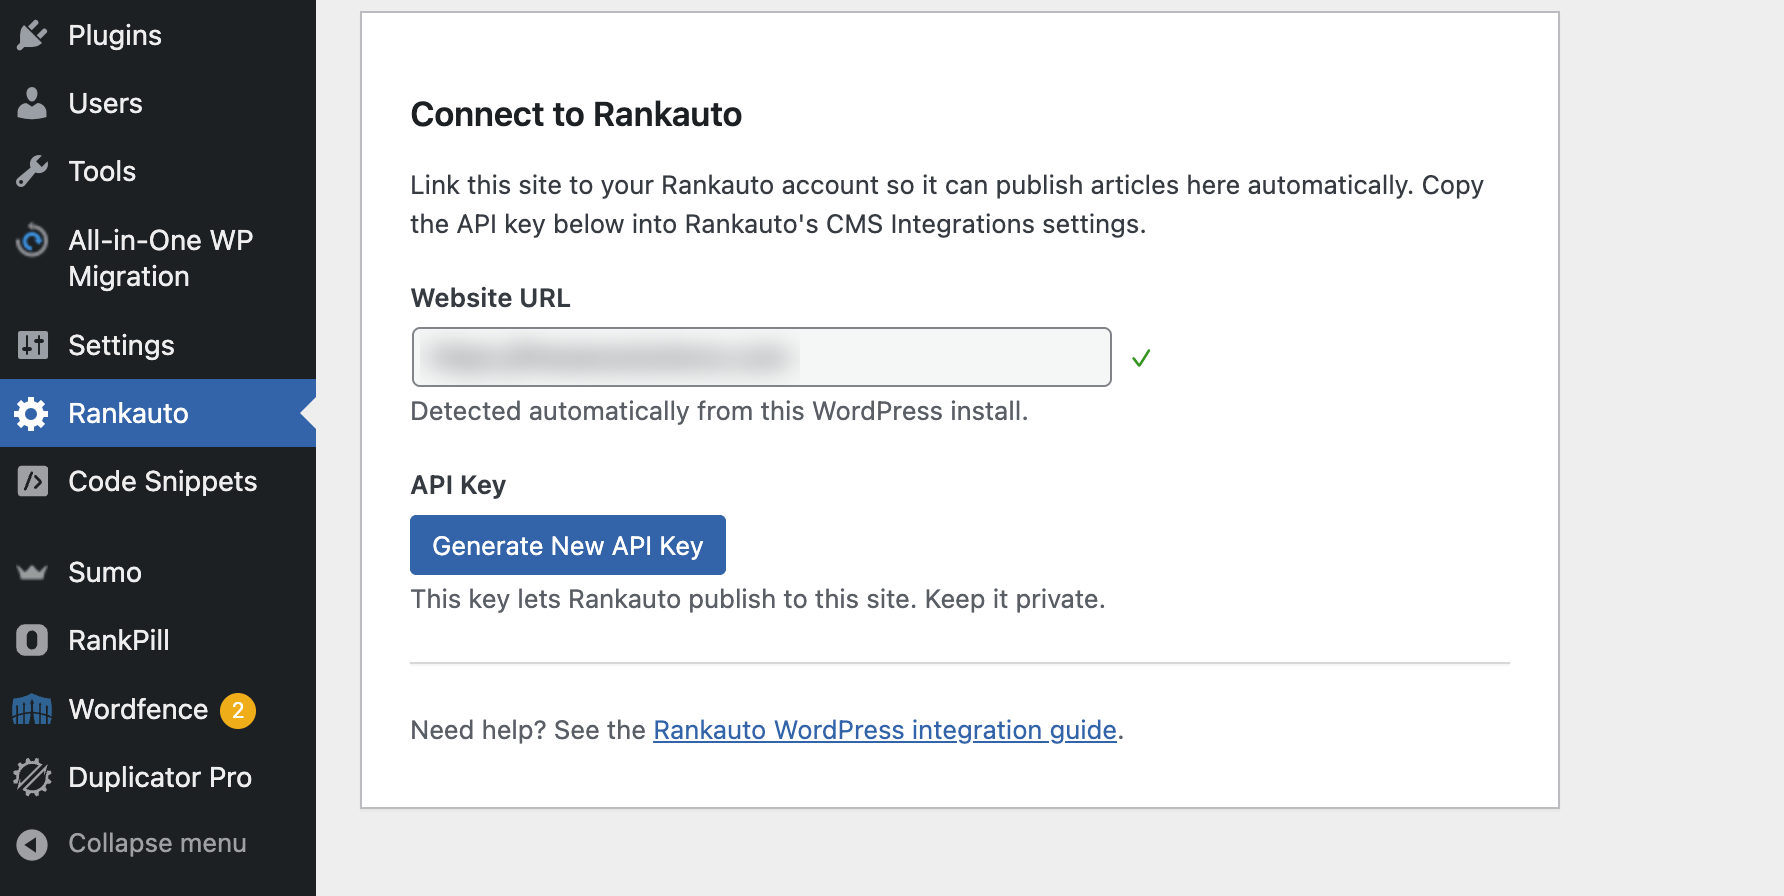Click the Users person icon
This screenshot has width=1784, height=896.
pyautogui.click(x=32, y=103)
